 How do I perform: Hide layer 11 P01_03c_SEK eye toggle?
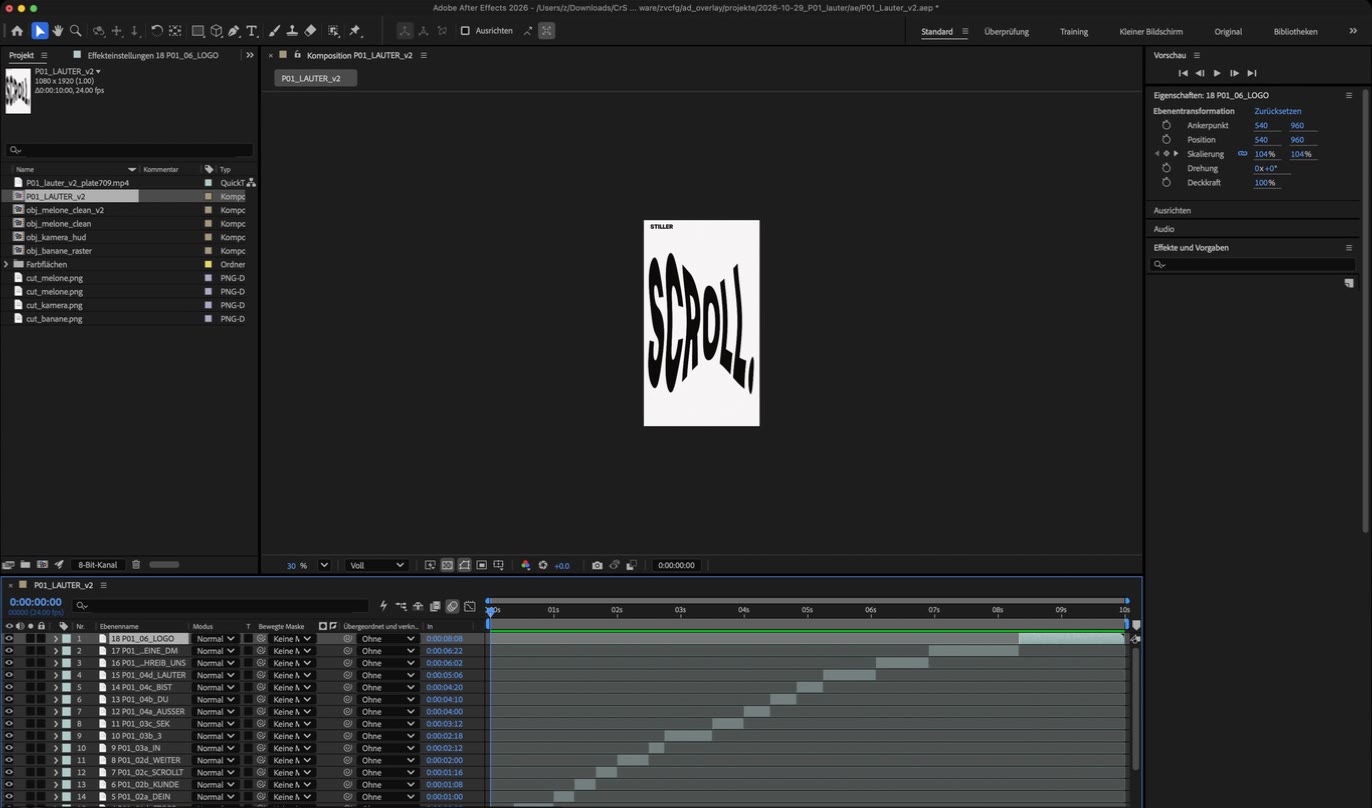pos(9,724)
